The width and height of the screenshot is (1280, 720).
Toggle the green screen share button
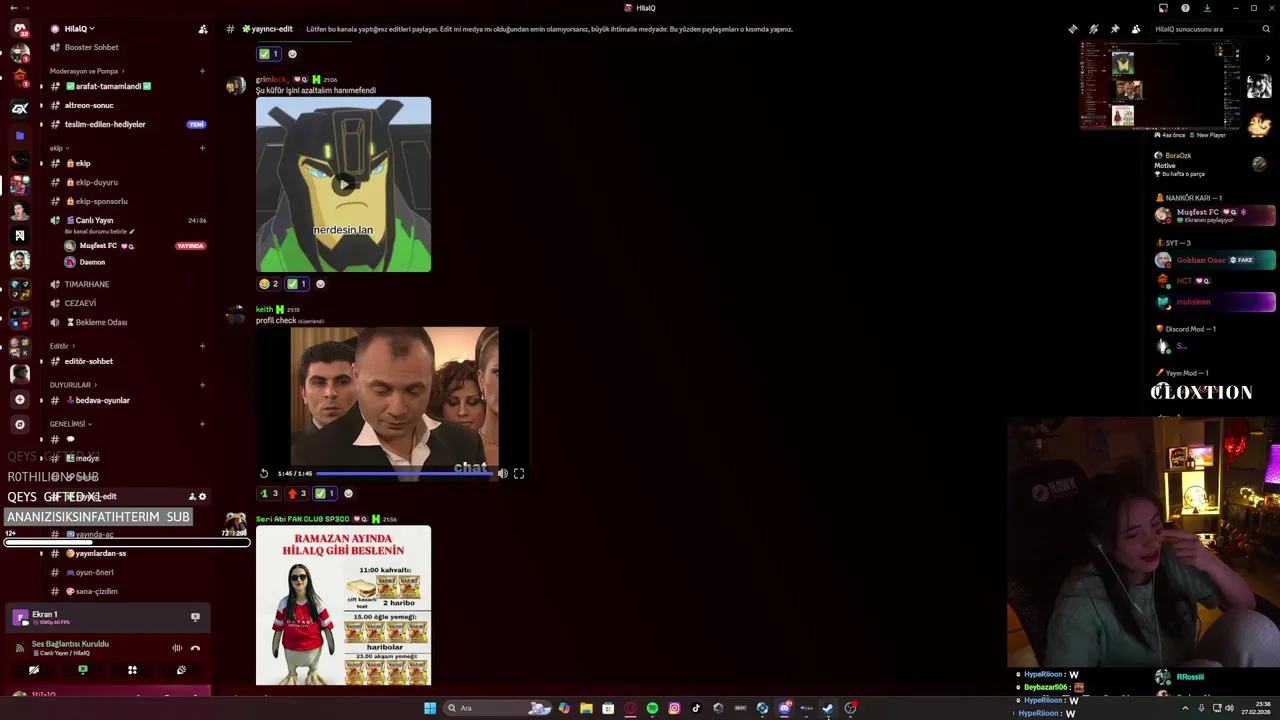83,670
